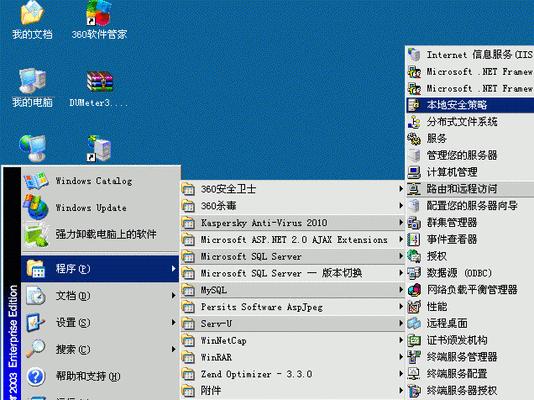Screen dimensions: 534x400
Task: Expand the Kaspersky Anti-Virus 2010 arrow
Action: [x=401, y=222]
